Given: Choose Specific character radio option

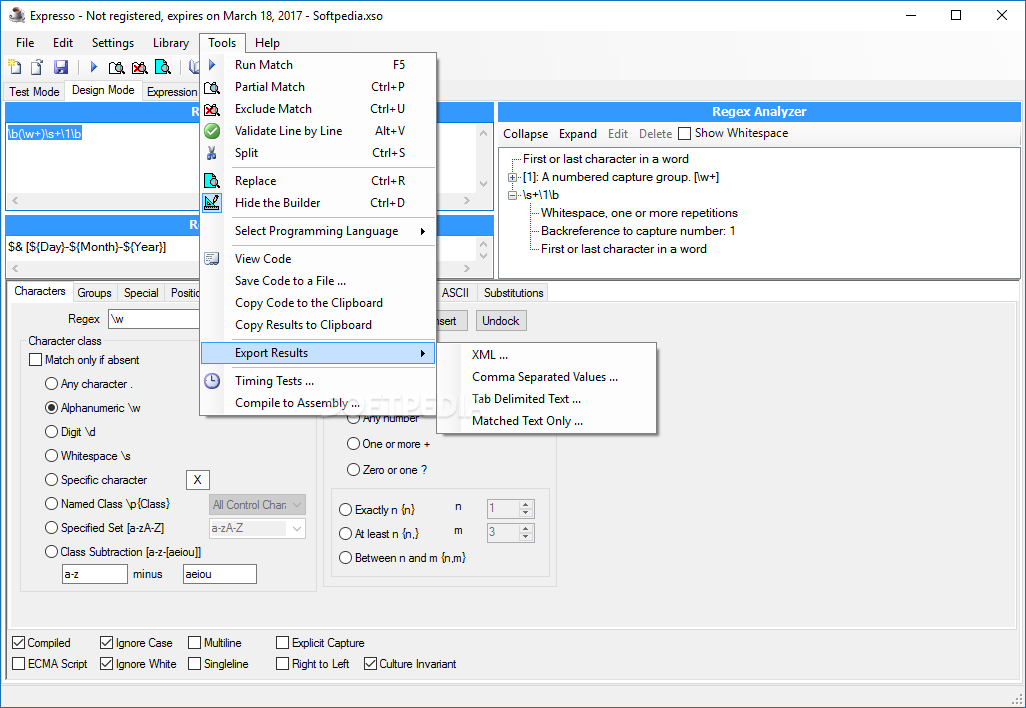Looking at the screenshot, I should click(51, 480).
